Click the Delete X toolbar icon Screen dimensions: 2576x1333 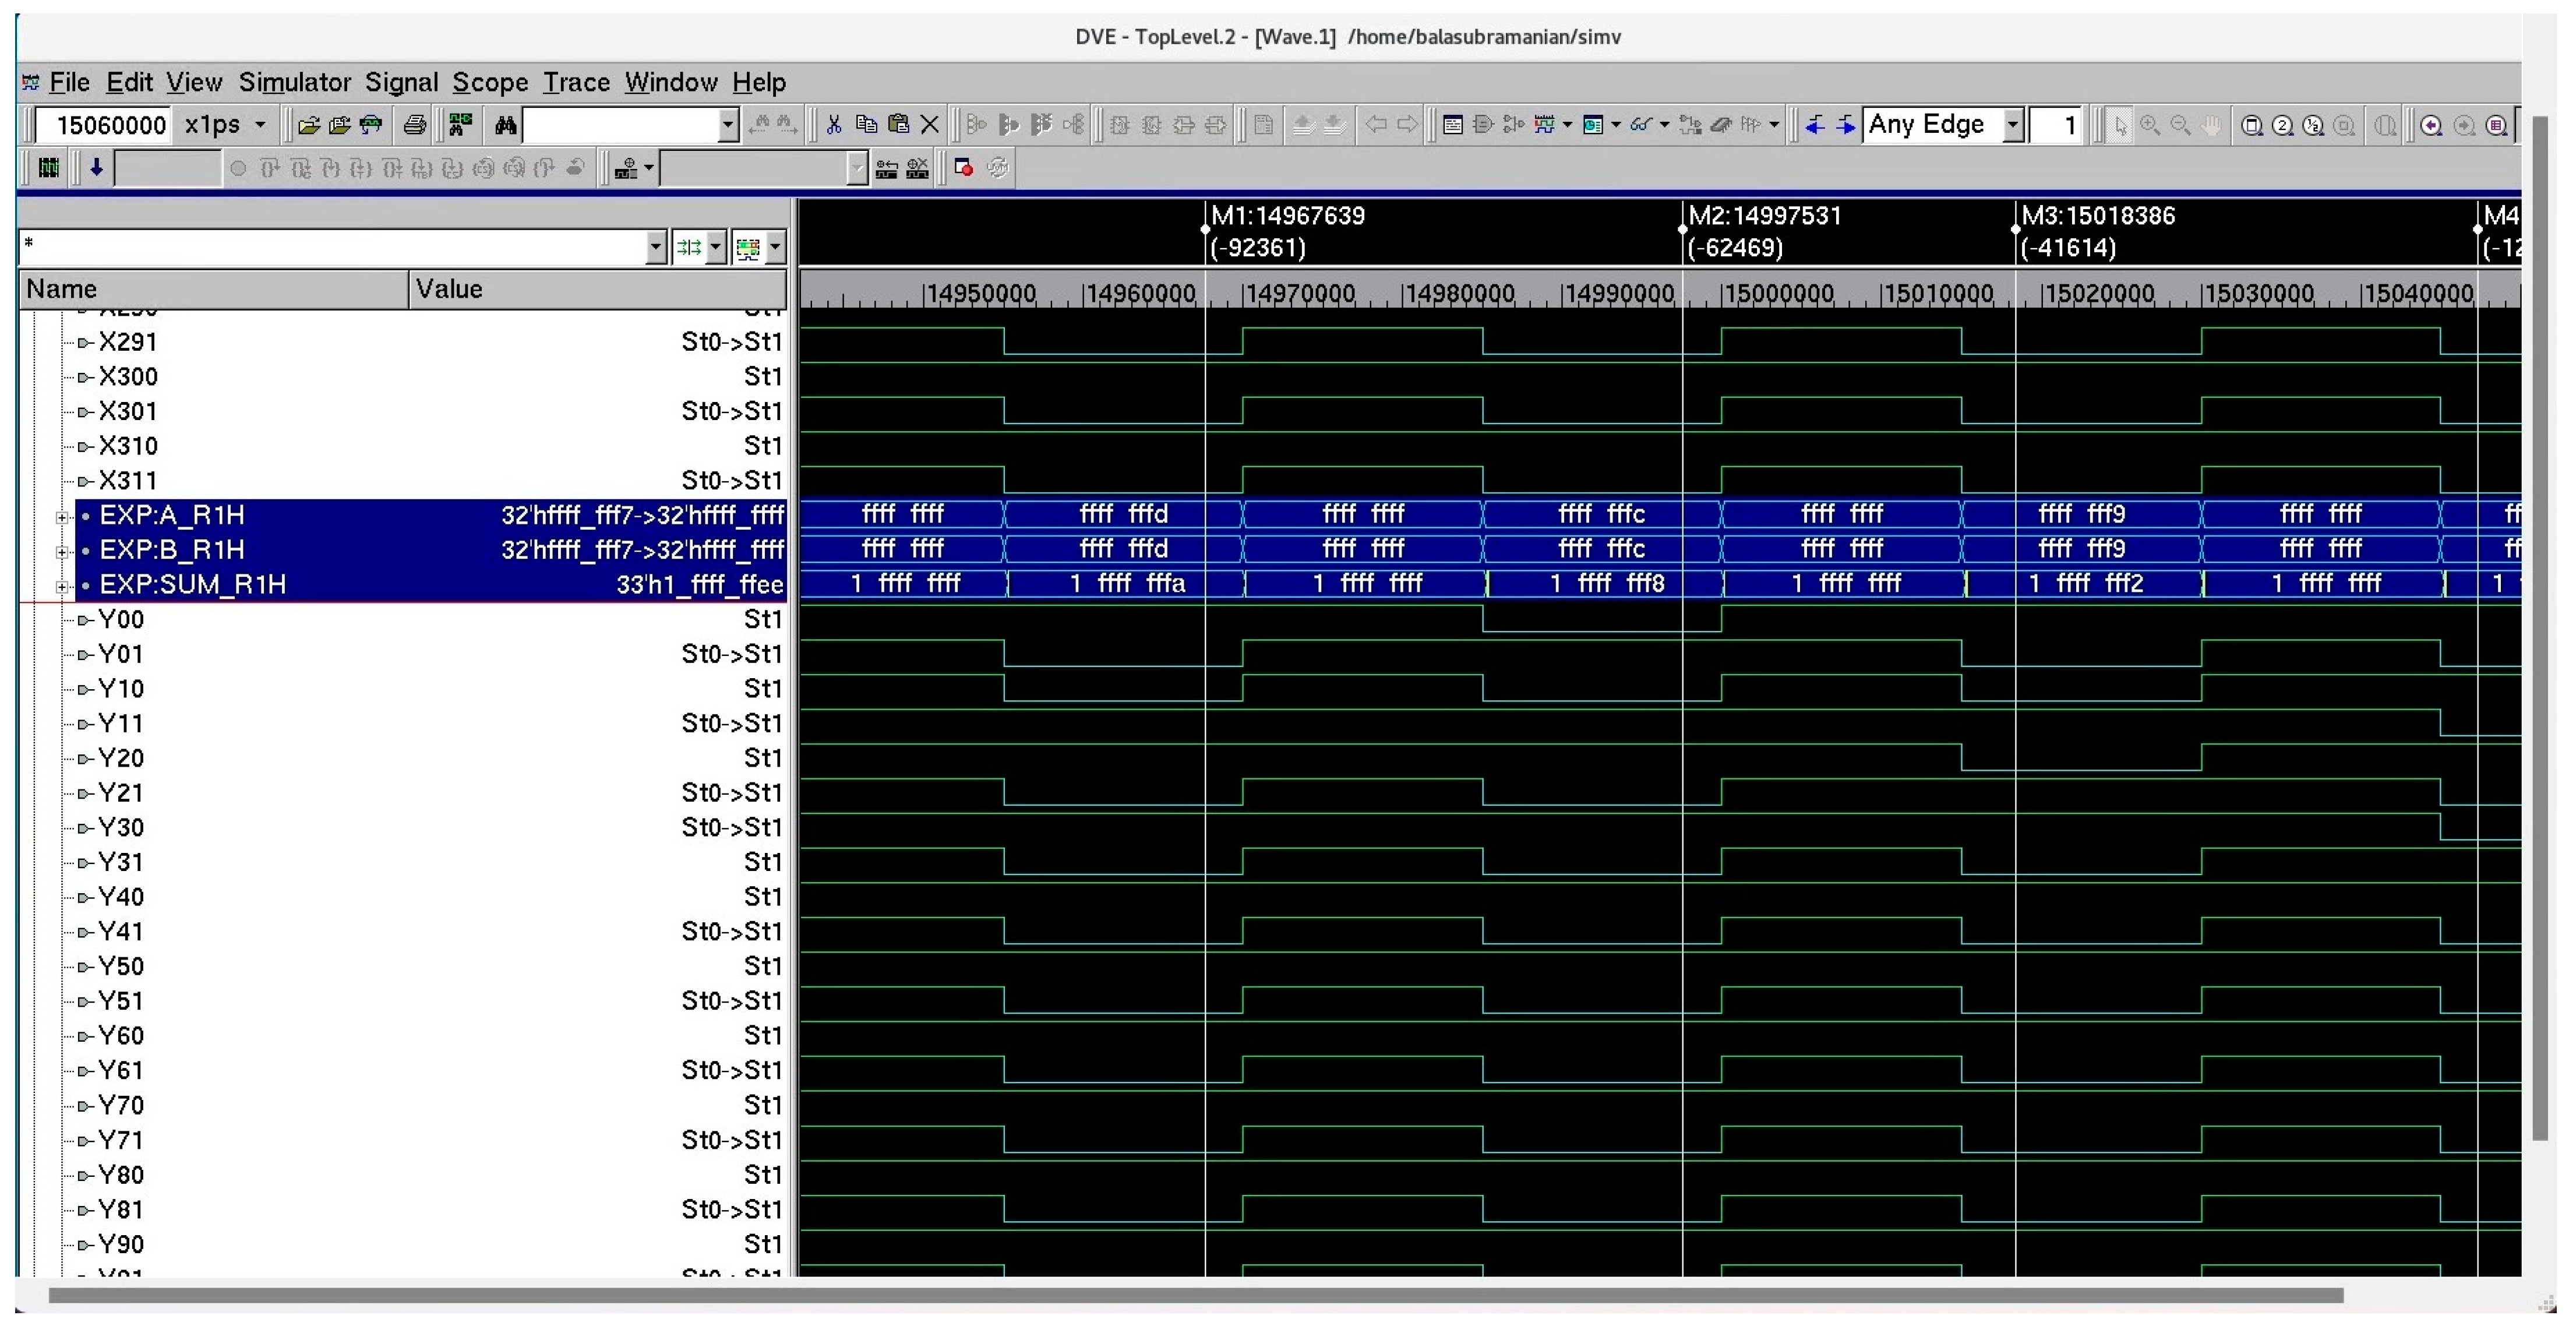[x=929, y=125]
